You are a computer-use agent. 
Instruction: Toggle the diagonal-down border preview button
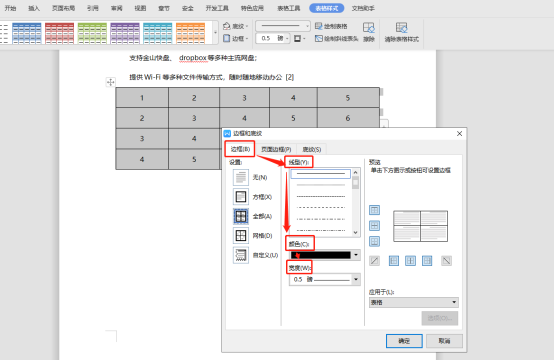pyautogui.click(x=447, y=261)
